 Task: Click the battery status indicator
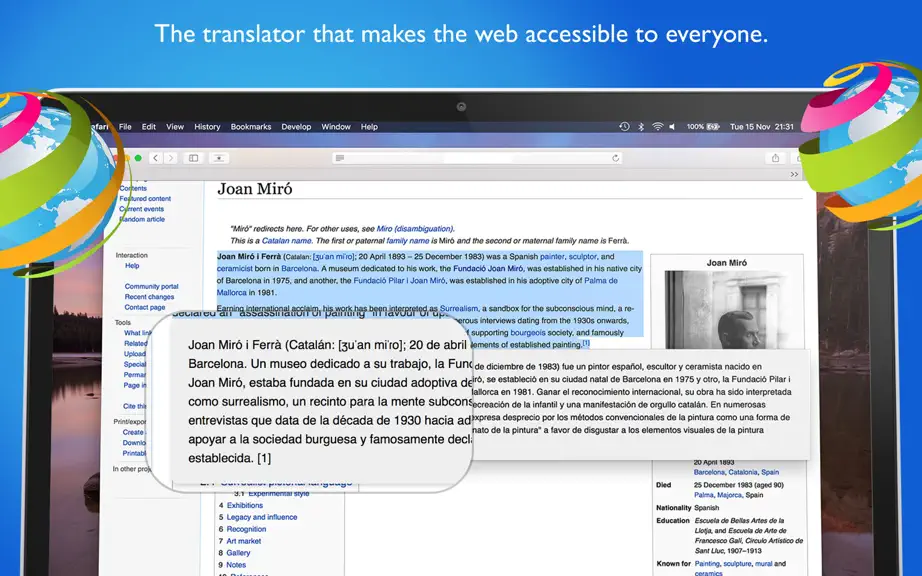pos(703,126)
